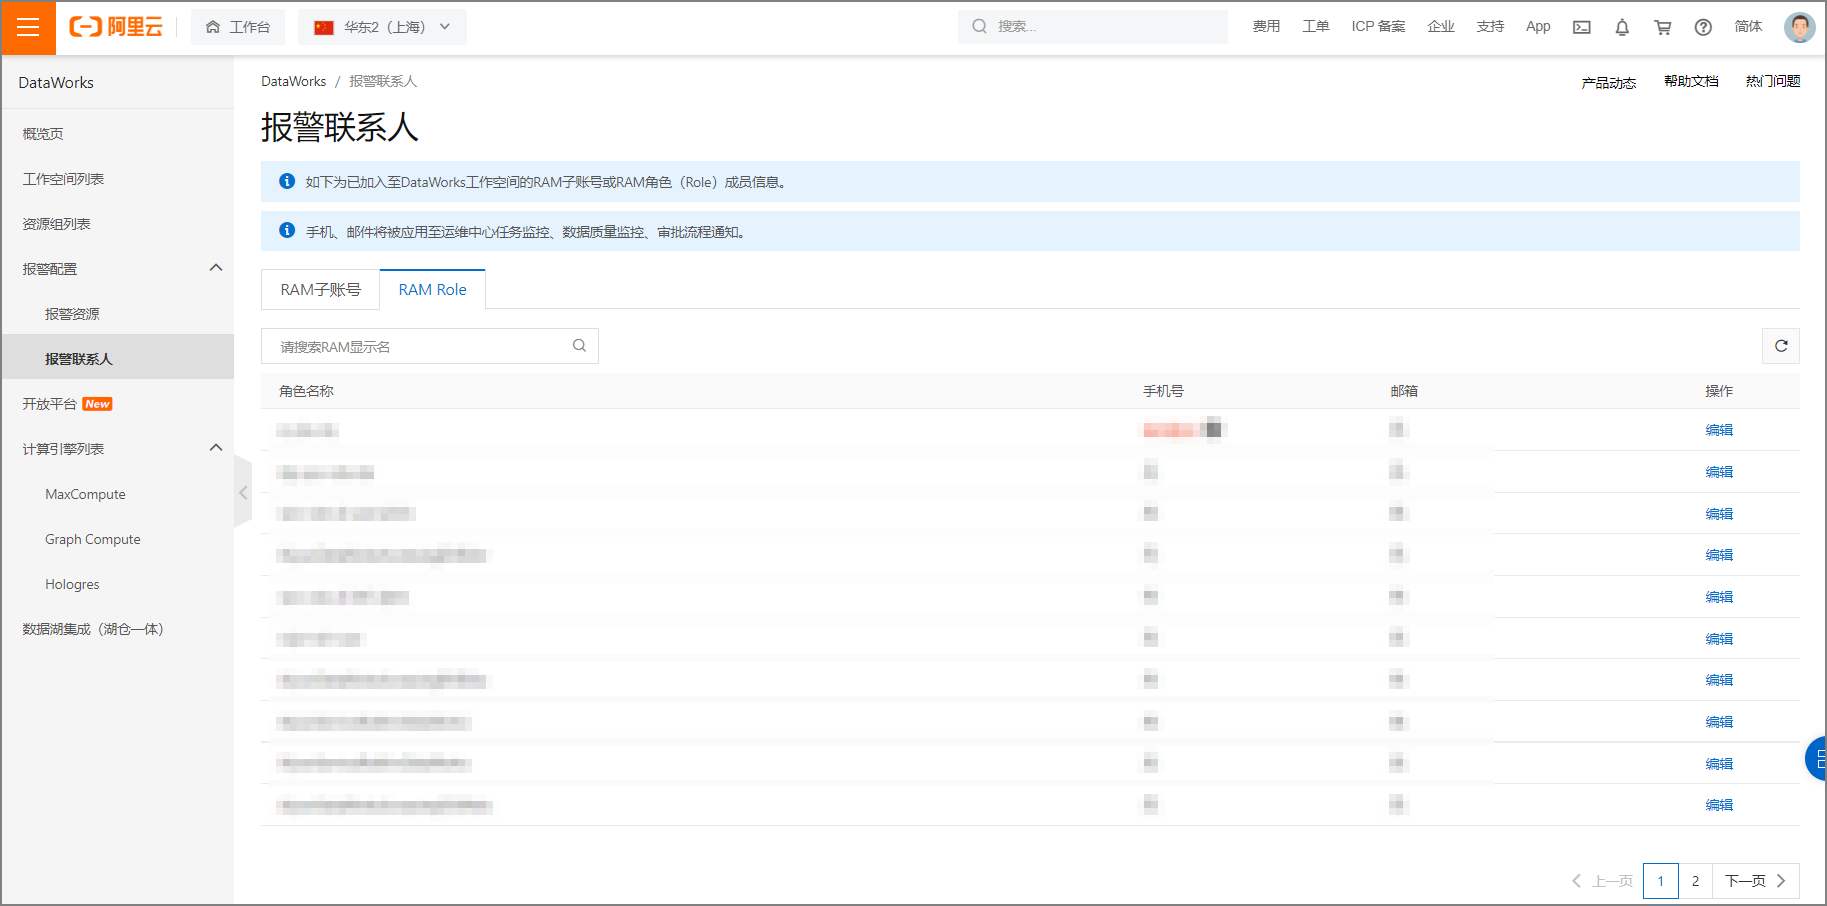
Task: Click the Alibaba Cloud logo
Action: click(116, 27)
